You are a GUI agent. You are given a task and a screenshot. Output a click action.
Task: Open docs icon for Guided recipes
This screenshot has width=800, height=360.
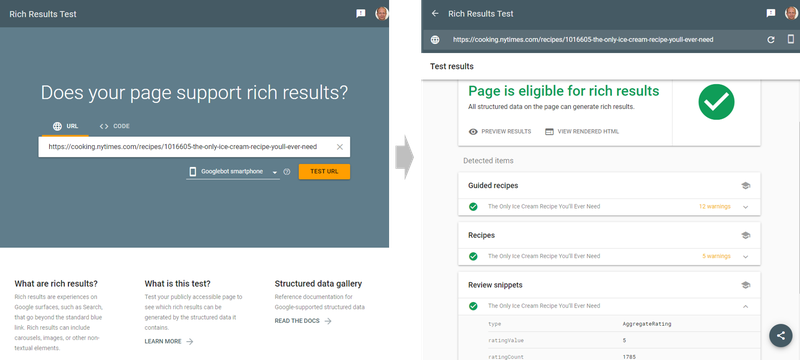click(x=745, y=186)
